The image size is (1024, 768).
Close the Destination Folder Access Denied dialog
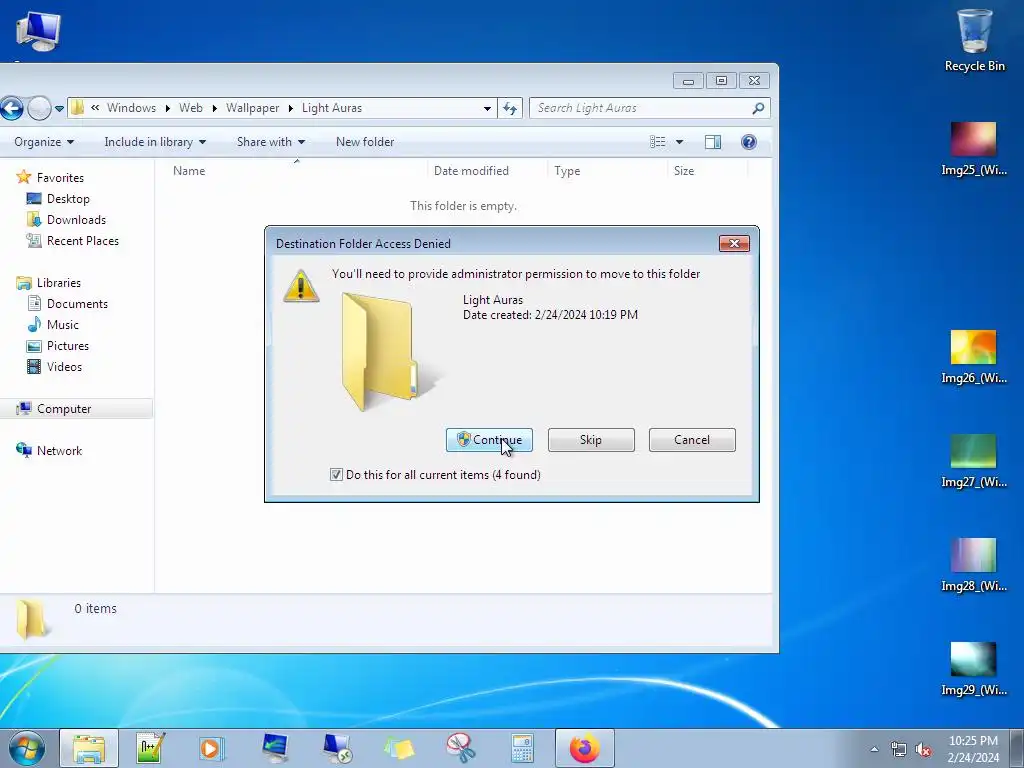tap(734, 244)
